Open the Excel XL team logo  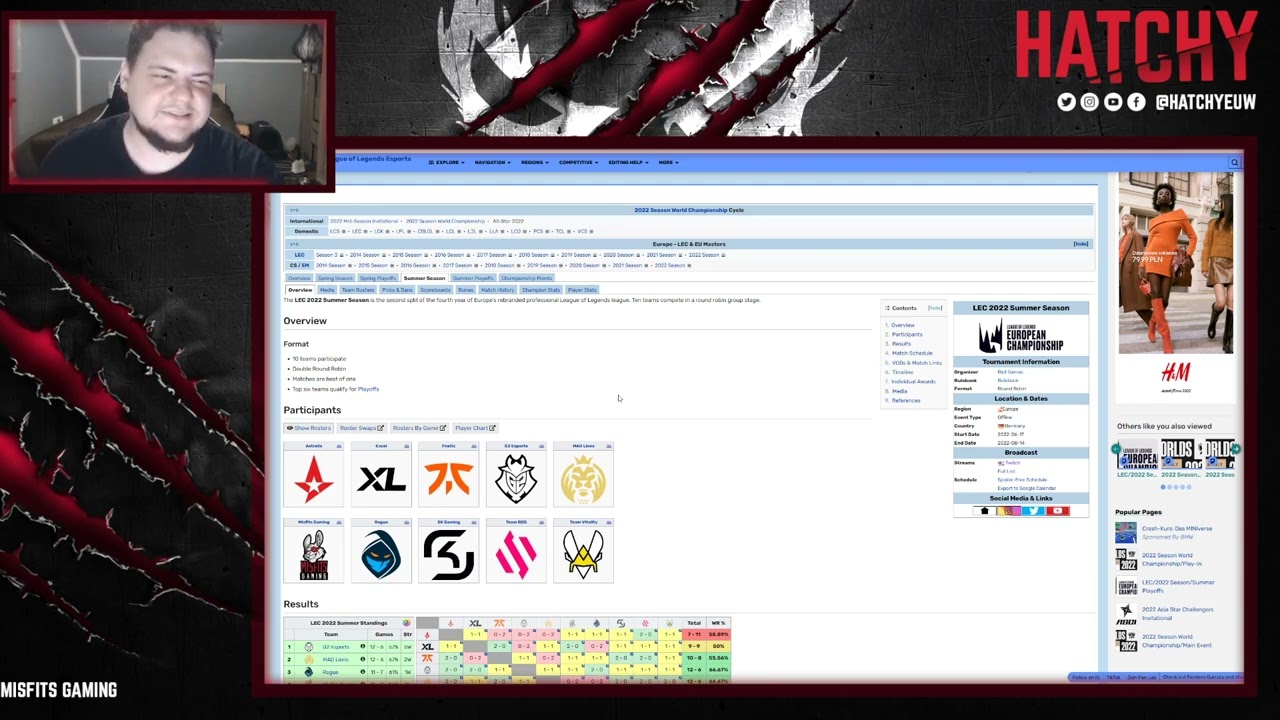pos(381,479)
